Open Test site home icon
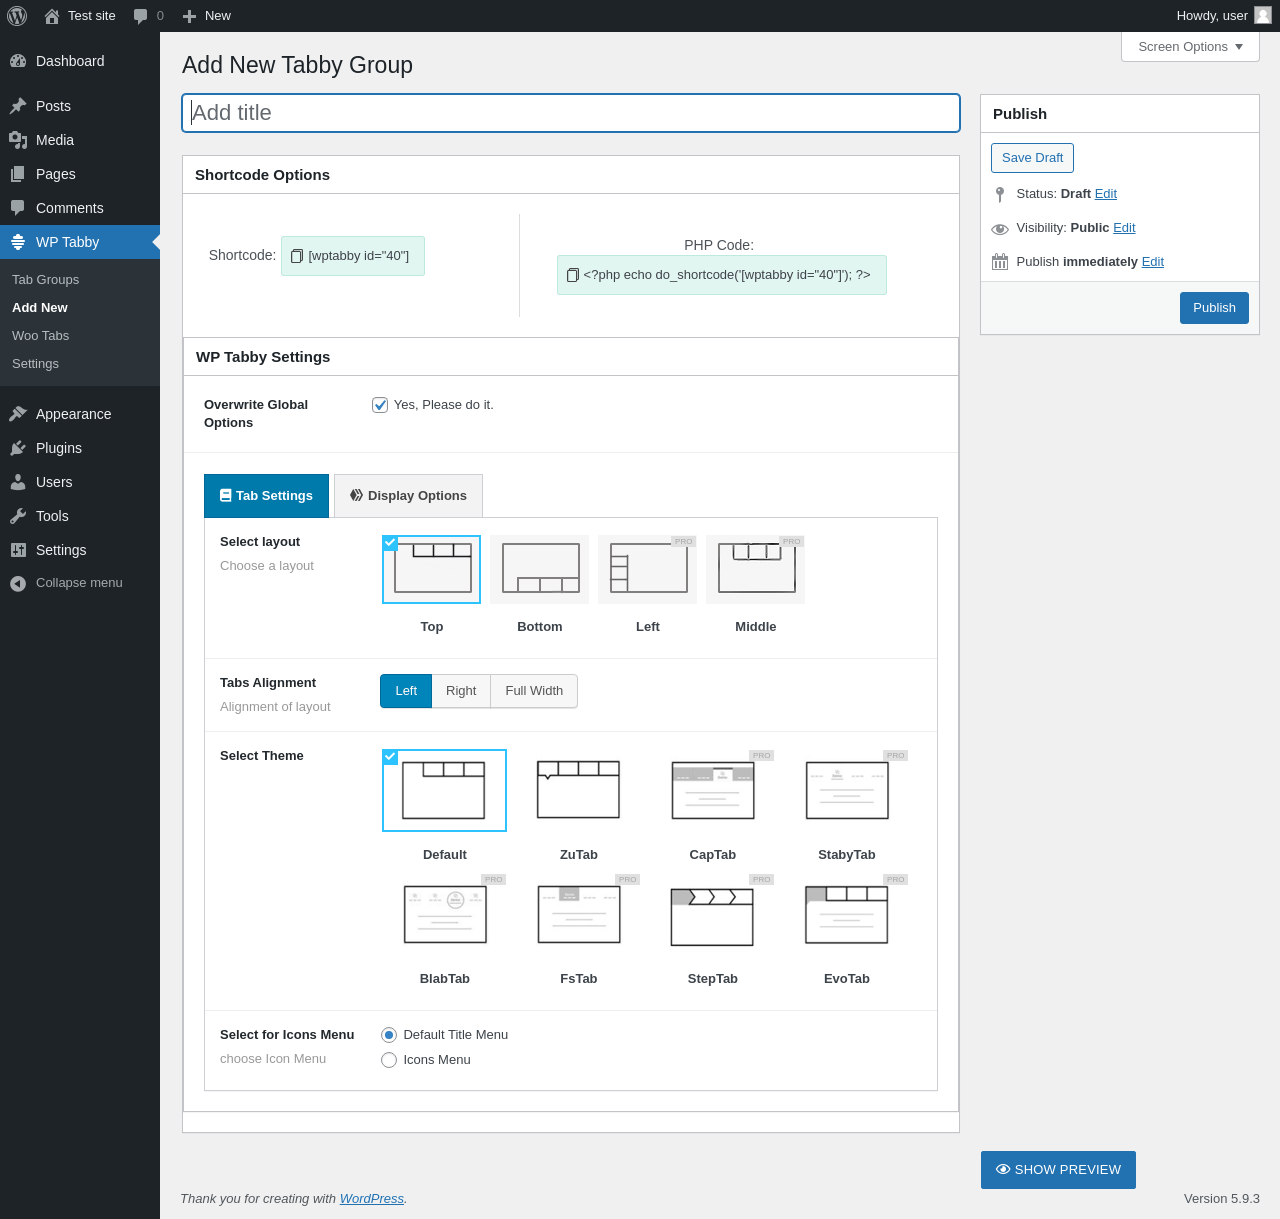1280x1219 pixels. (x=52, y=16)
